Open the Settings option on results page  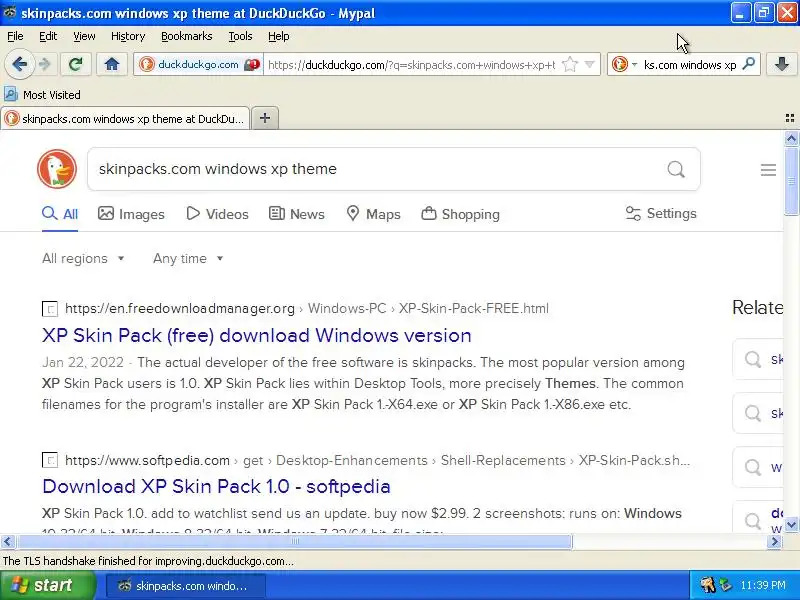coord(661,213)
